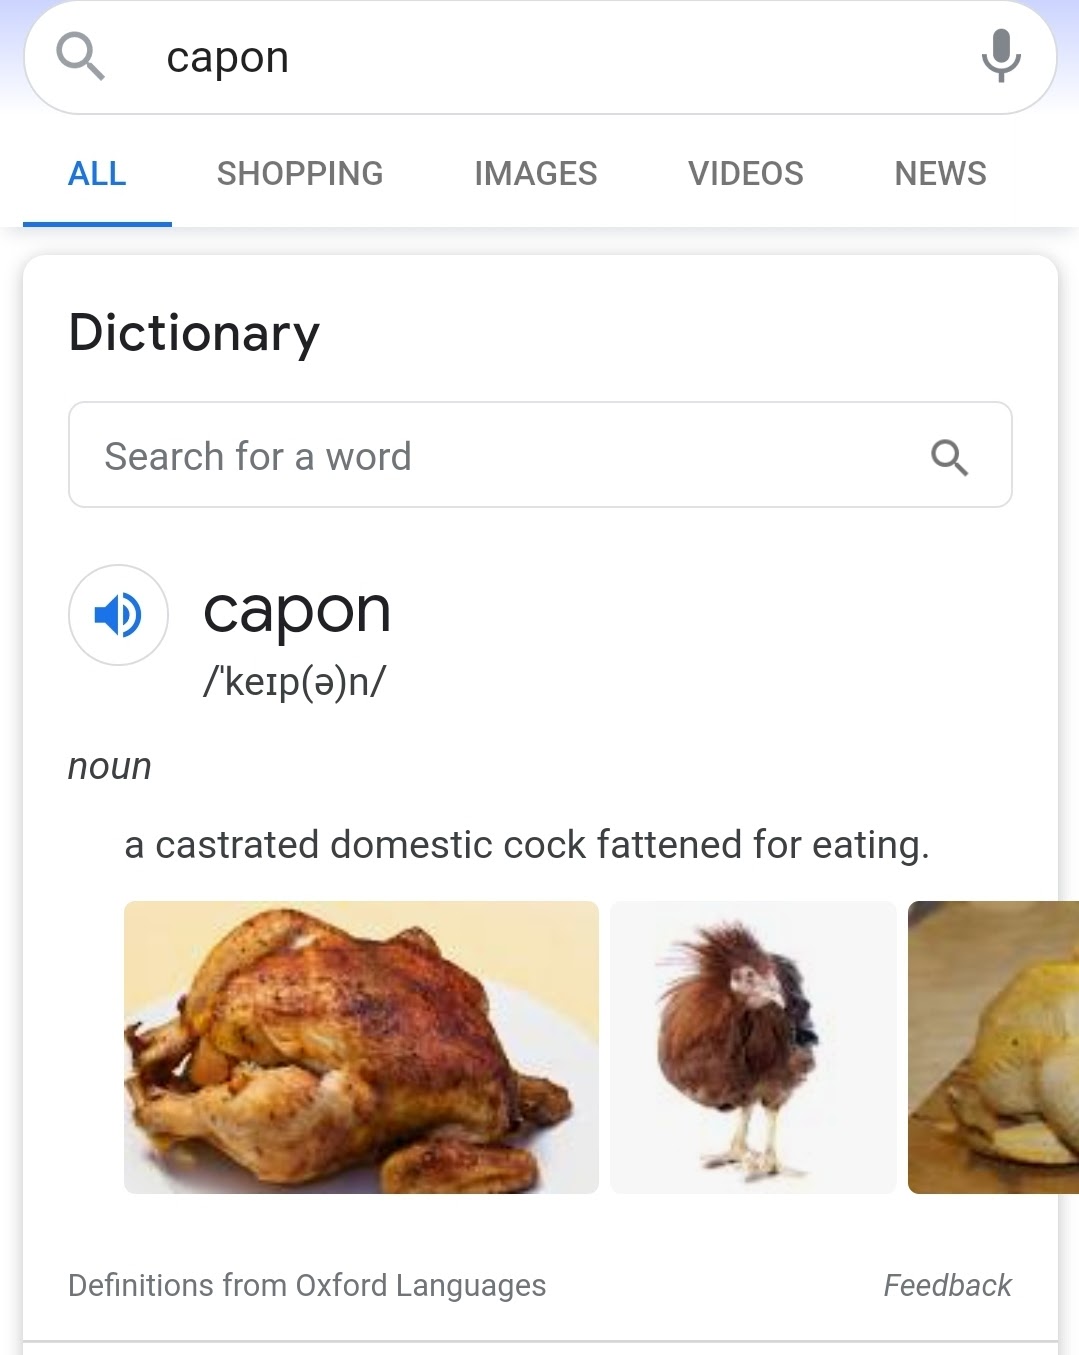The height and width of the screenshot is (1355, 1079).
Task: Click the dictionary word search magnifier icon
Action: (x=949, y=457)
